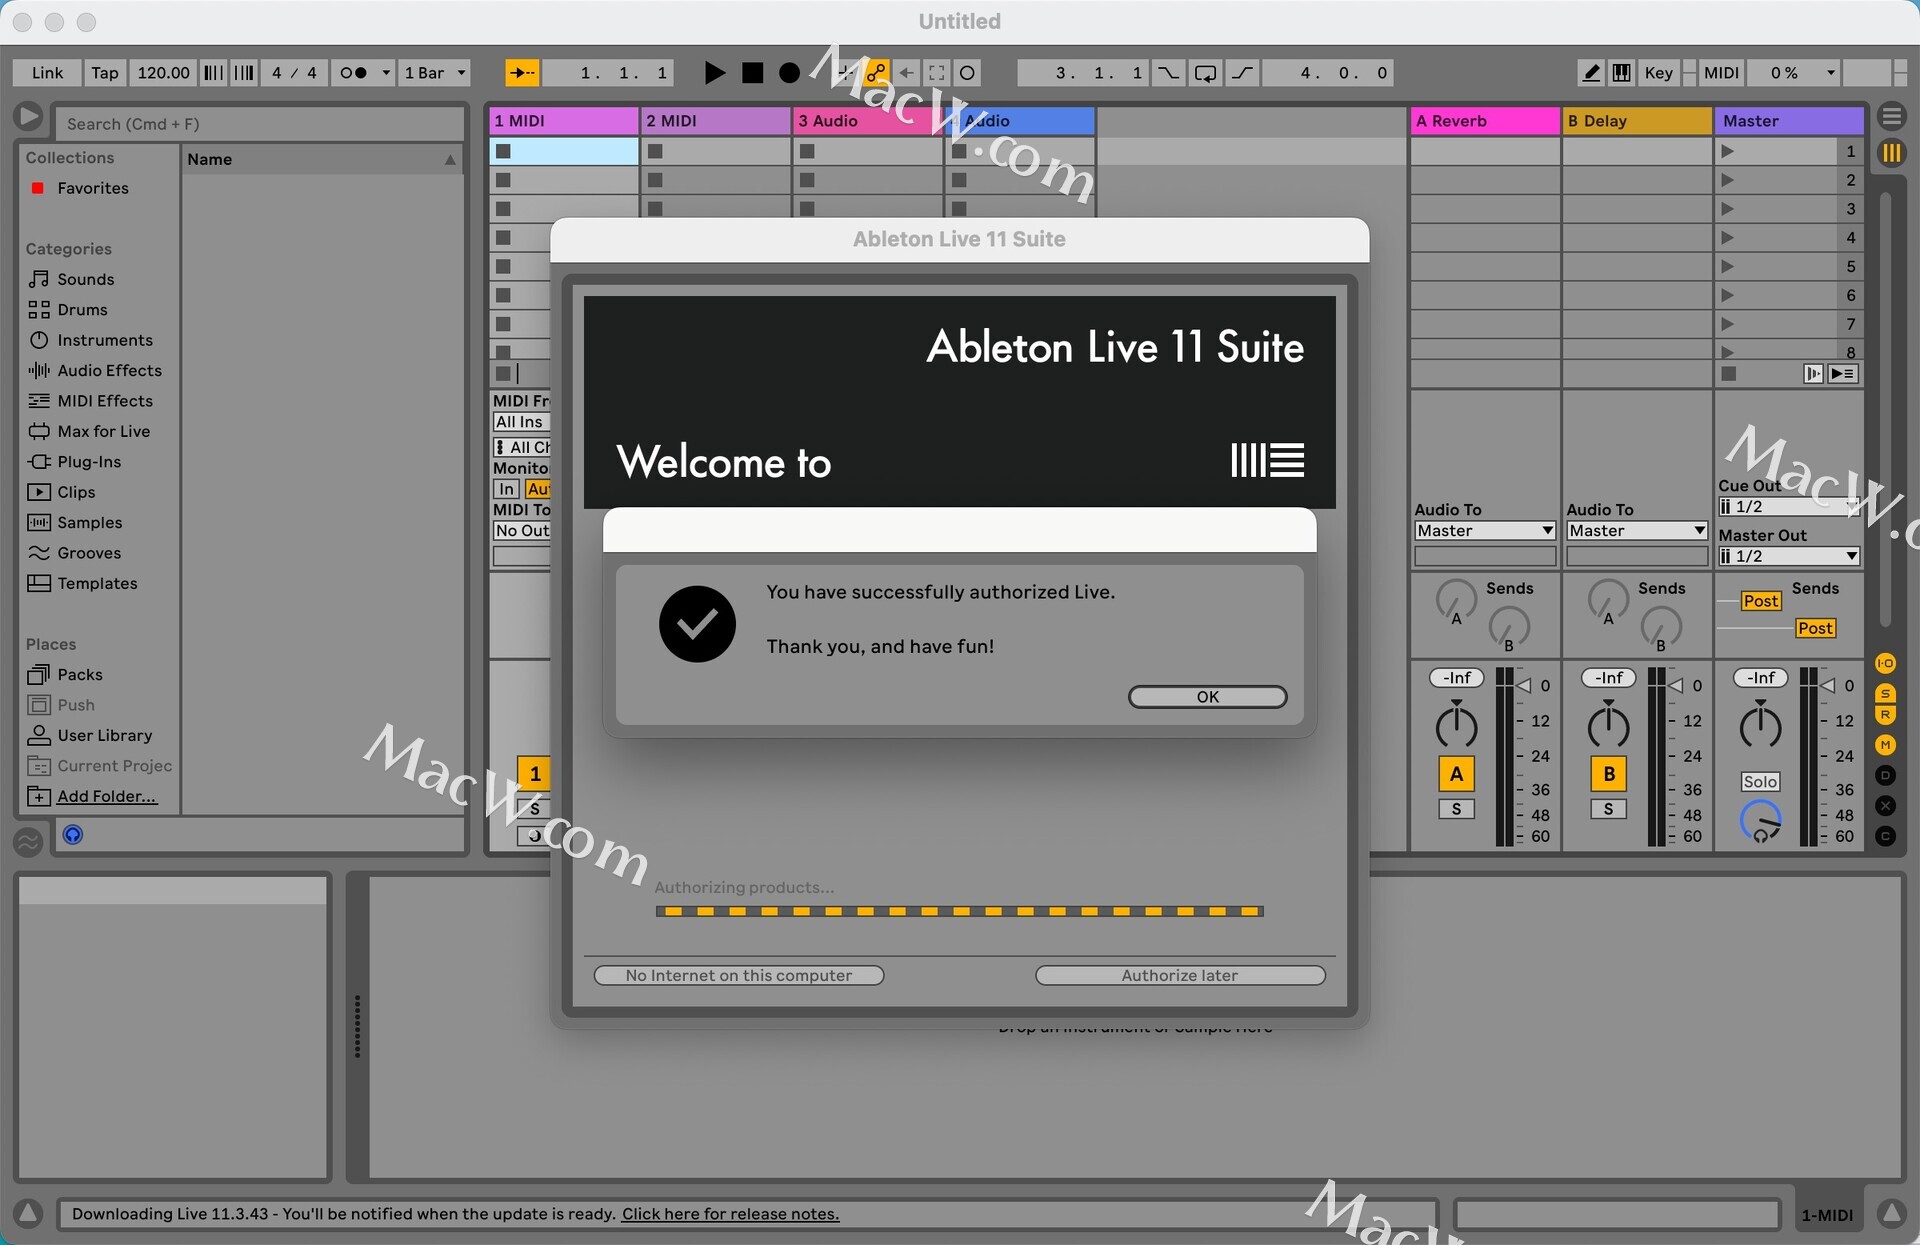Toggle the Computer MIDI Keyboard icon

pyautogui.click(x=1622, y=73)
